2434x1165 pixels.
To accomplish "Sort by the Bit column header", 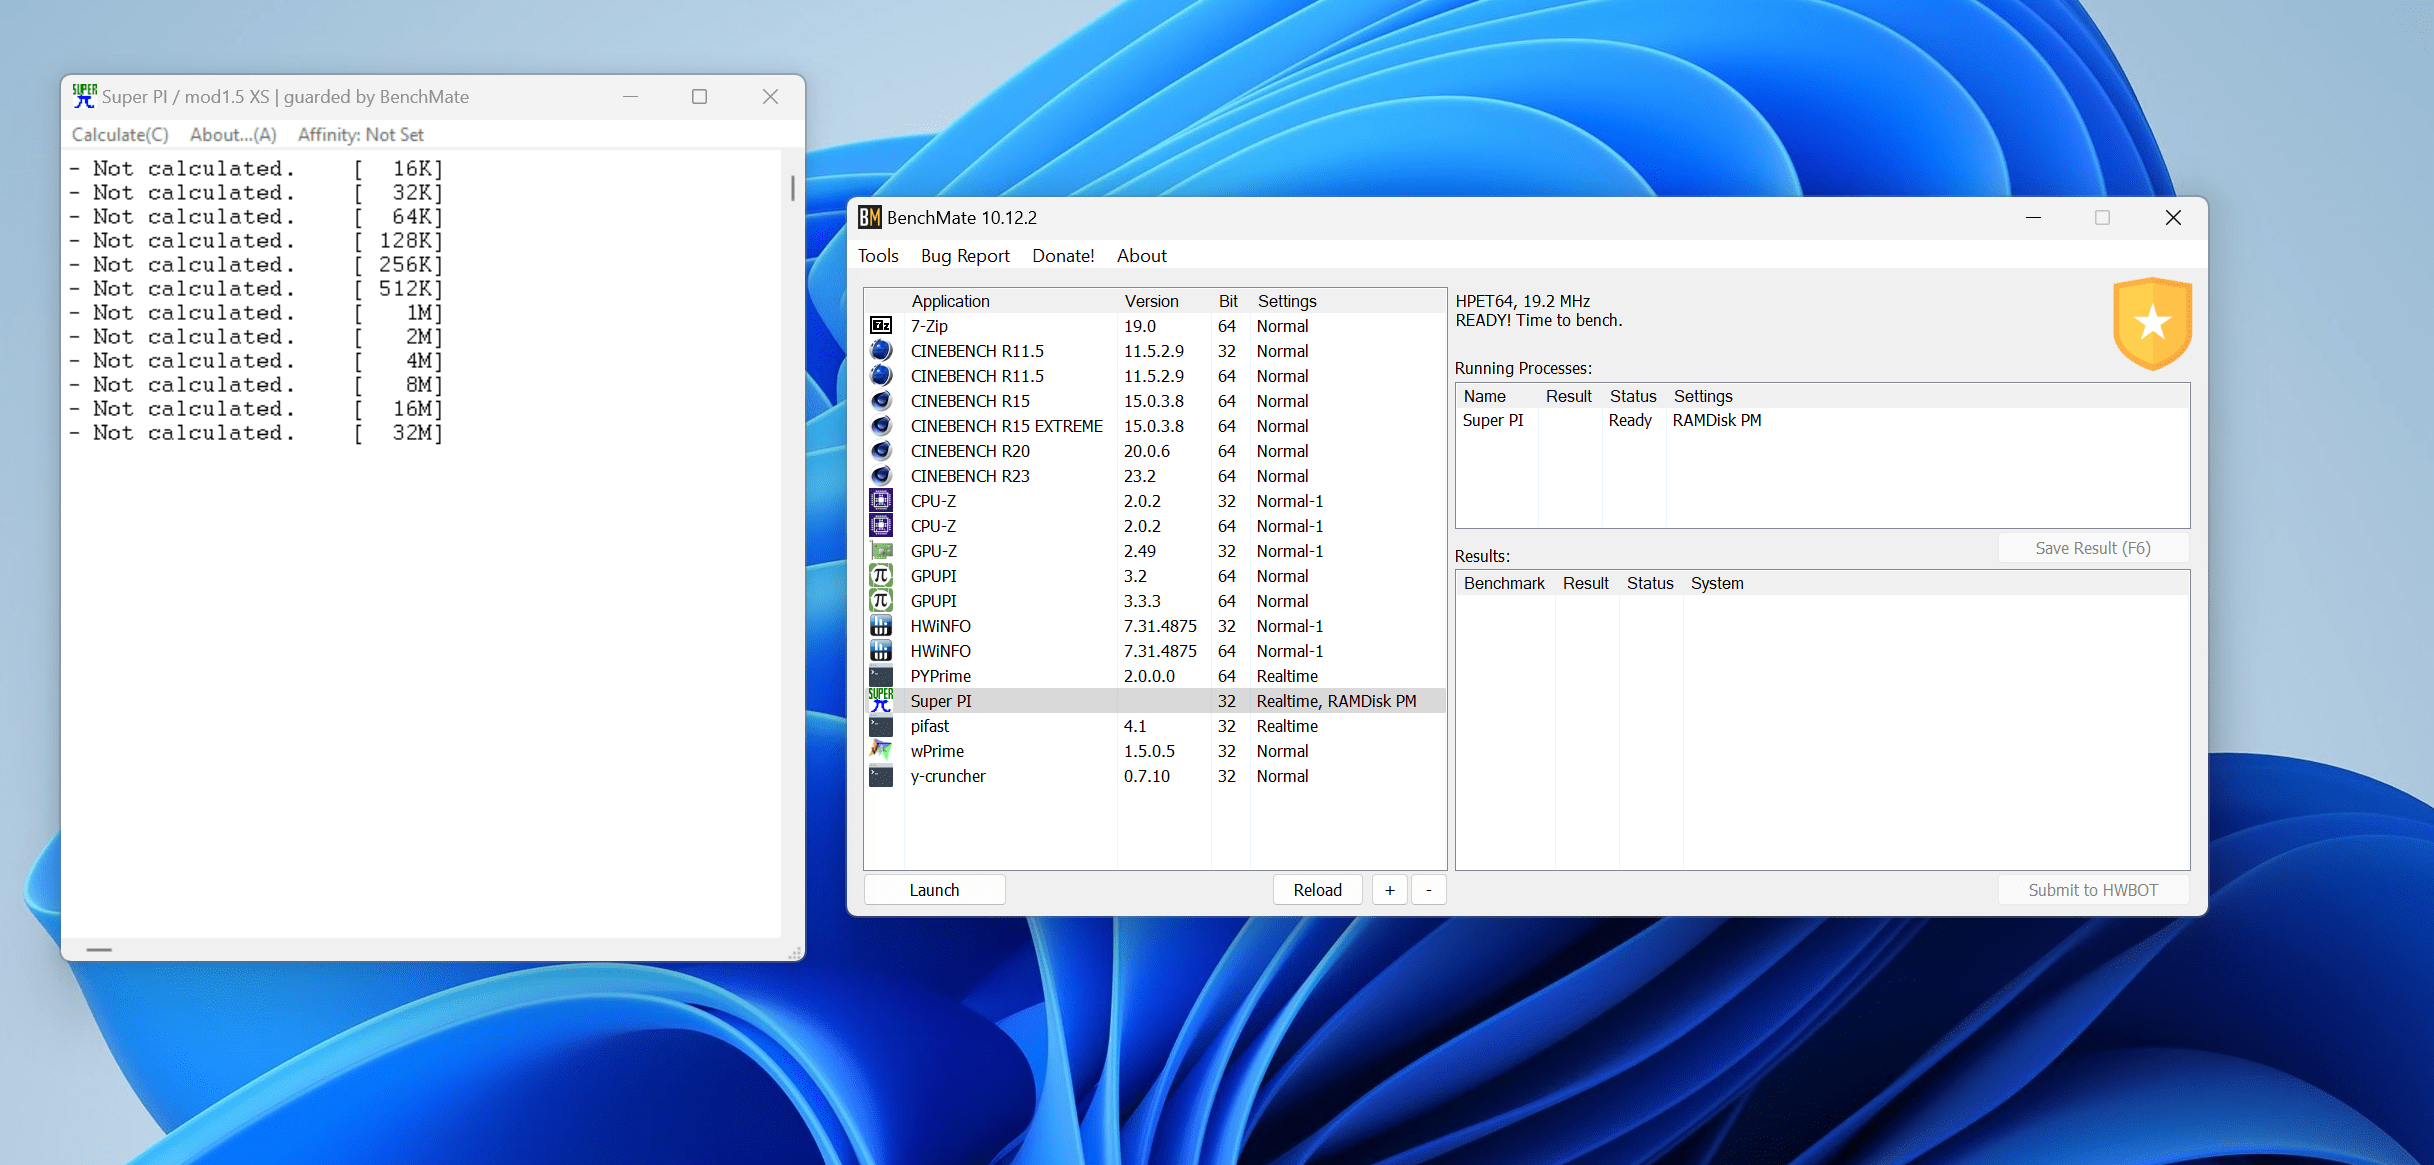I will [1229, 301].
